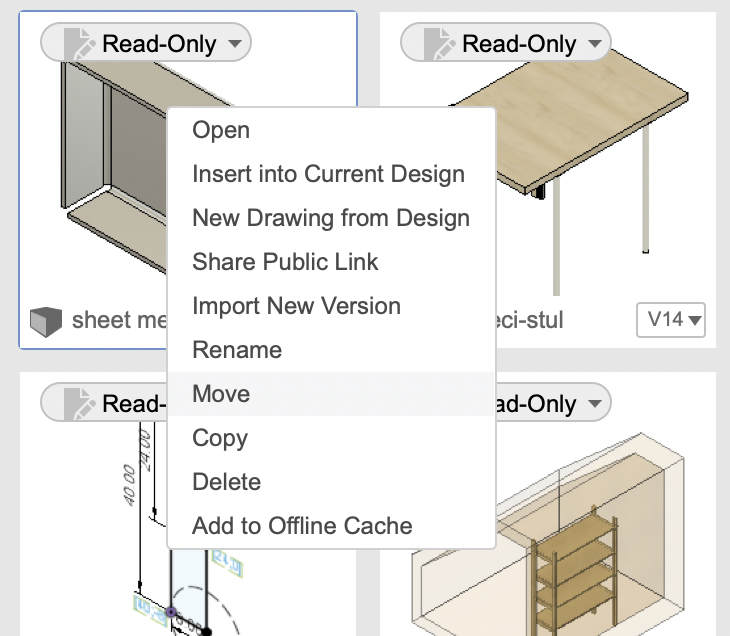Viewport: 730px width, 636px height.
Task: Choose Delete from the context menu
Action: pyautogui.click(x=226, y=482)
